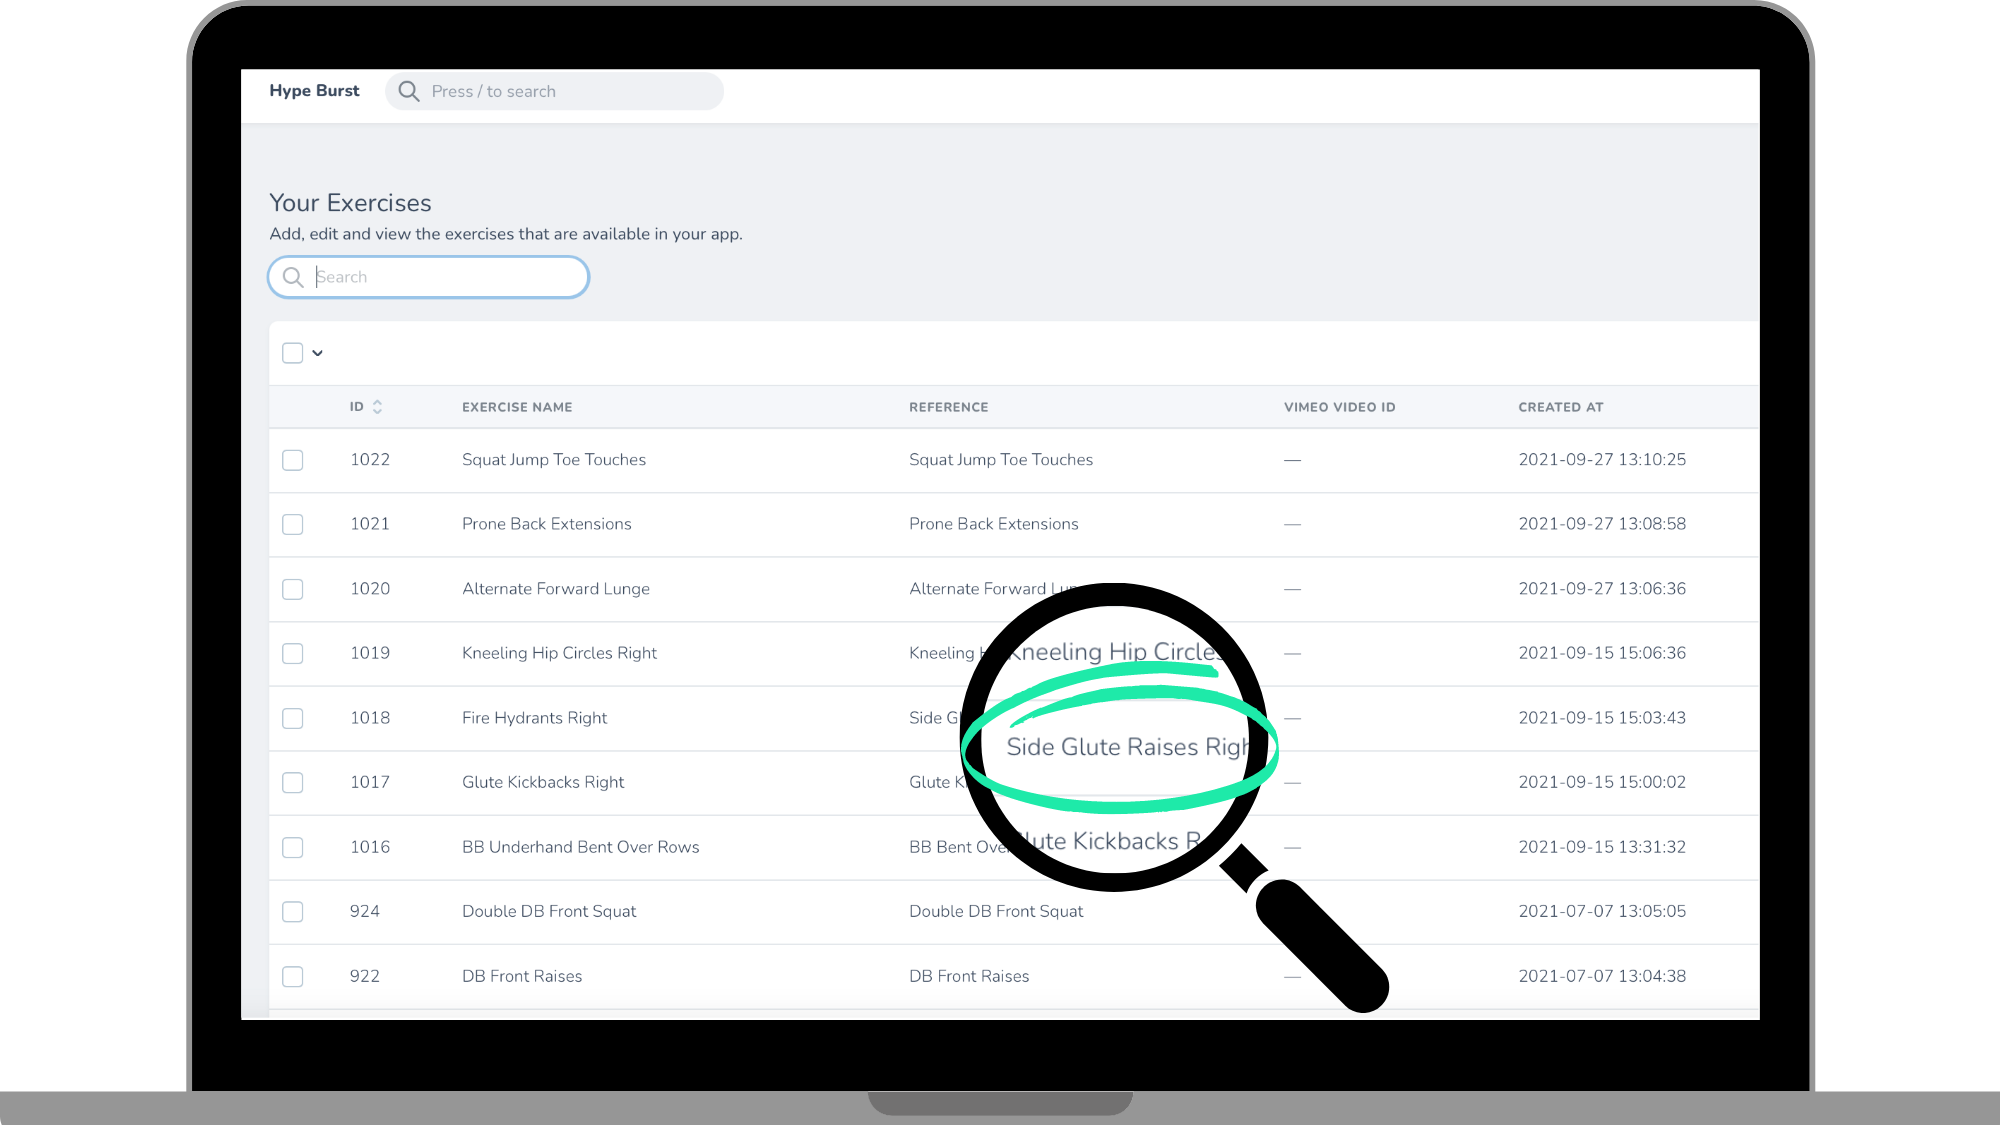The height and width of the screenshot is (1125, 2000).
Task: Open the Prone Back Extensions exercise
Action: tap(546, 524)
